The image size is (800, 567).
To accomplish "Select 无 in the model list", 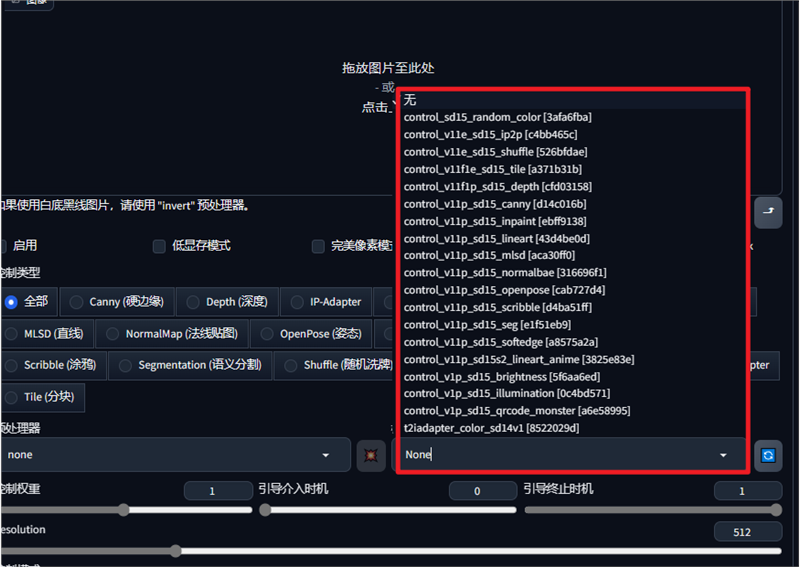I will point(571,100).
